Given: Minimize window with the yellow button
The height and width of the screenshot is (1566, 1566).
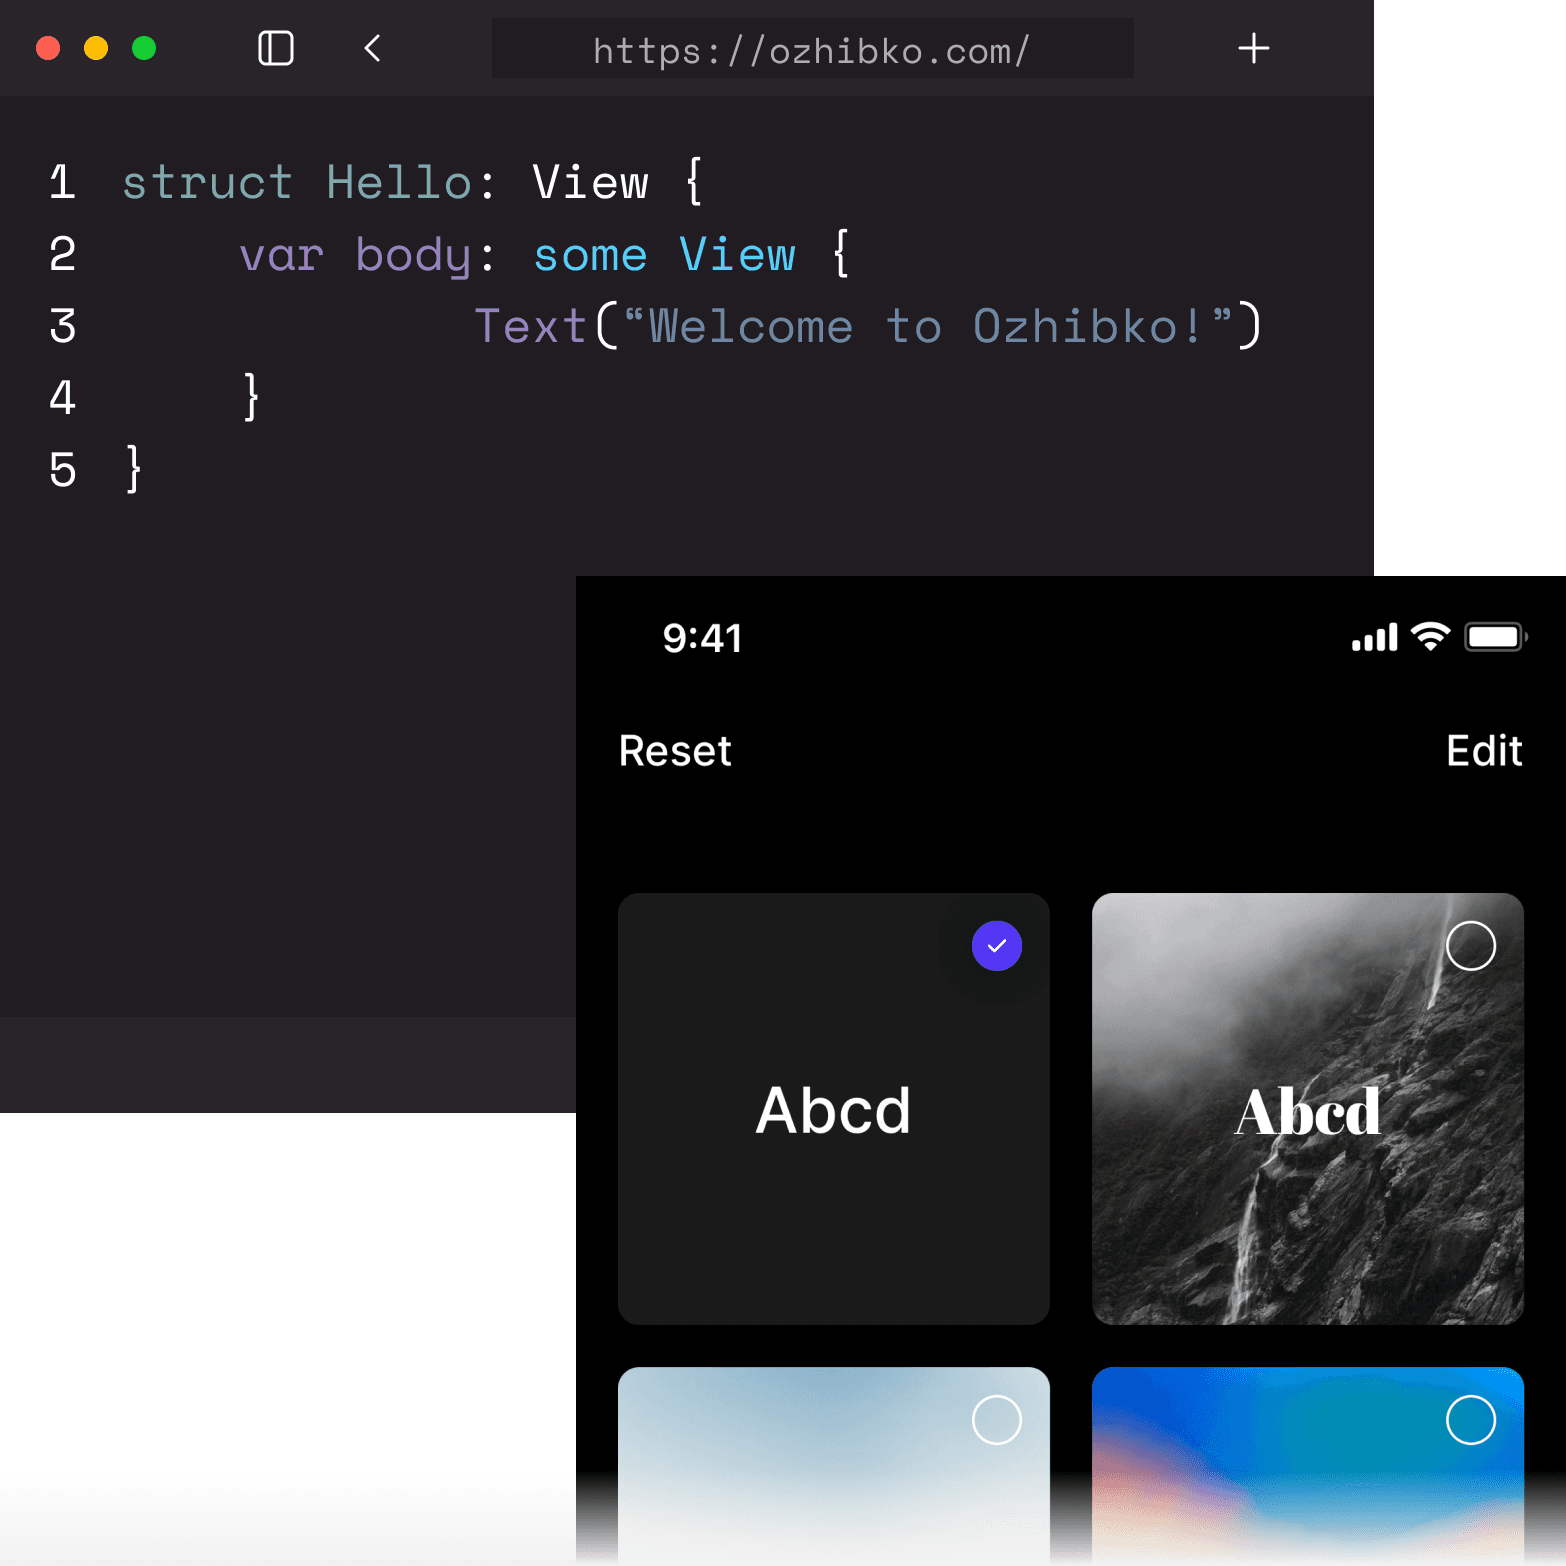Looking at the screenshot, I should pos(96,48).
